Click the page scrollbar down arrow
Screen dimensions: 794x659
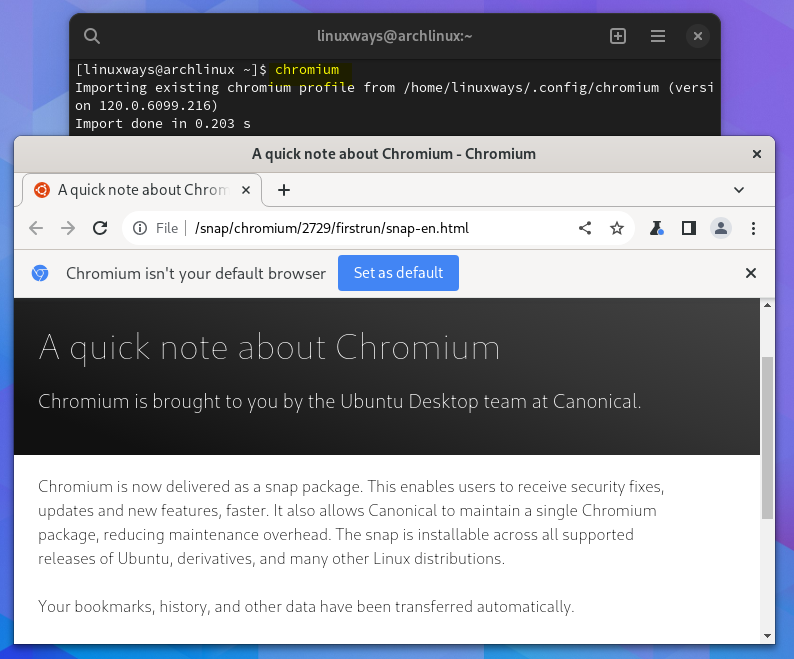point(767,636)
